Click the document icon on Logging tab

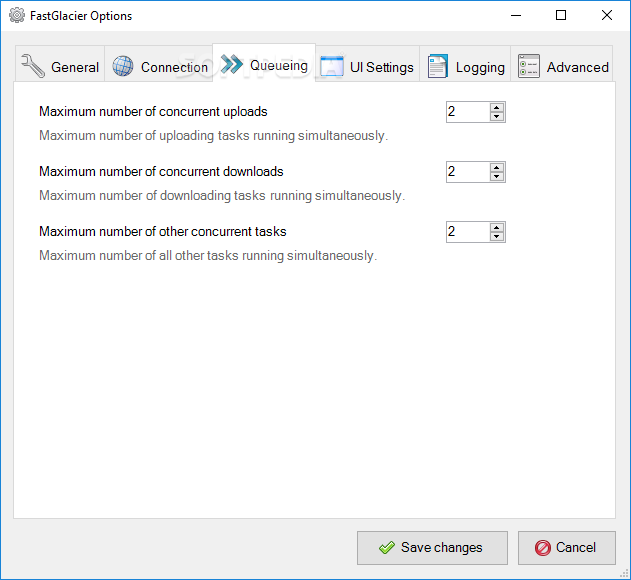[437, 66]
